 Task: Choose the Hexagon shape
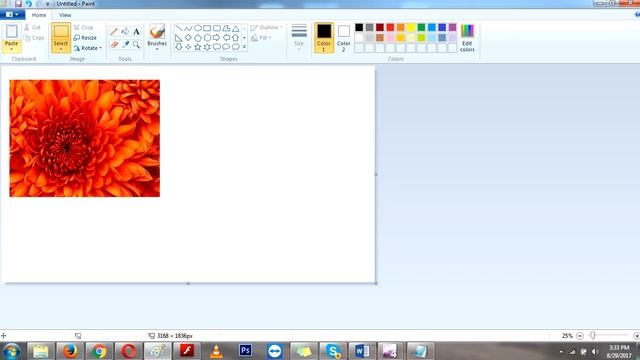pyautogui.click(x=207, y=38)
